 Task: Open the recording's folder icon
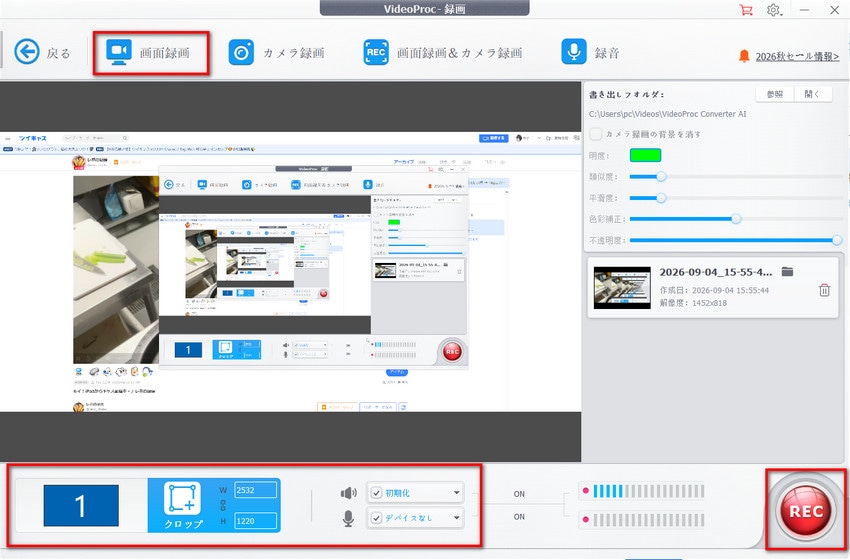787,272
